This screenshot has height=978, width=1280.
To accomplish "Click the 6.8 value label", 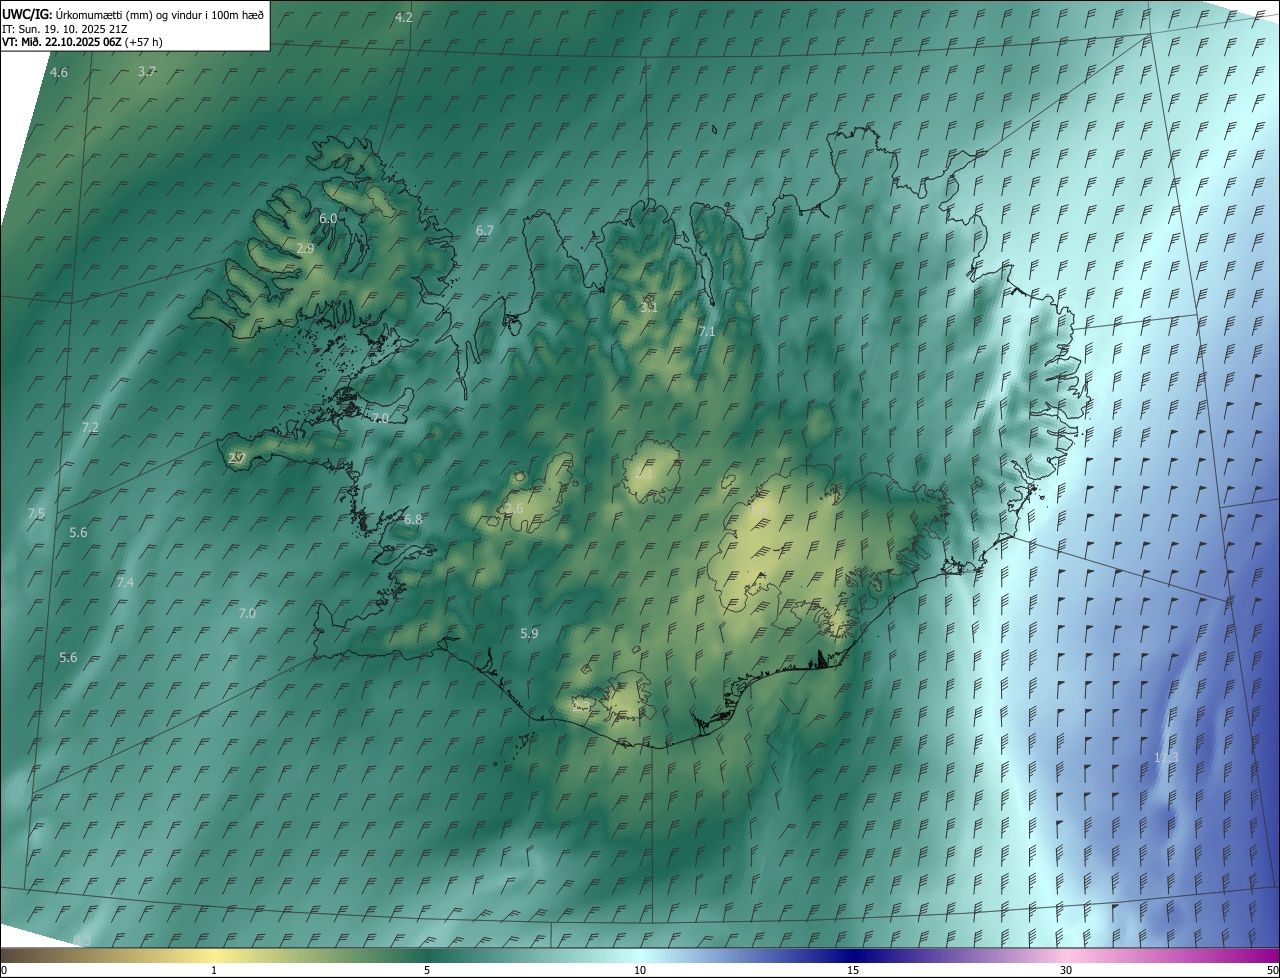I will 413,519.
